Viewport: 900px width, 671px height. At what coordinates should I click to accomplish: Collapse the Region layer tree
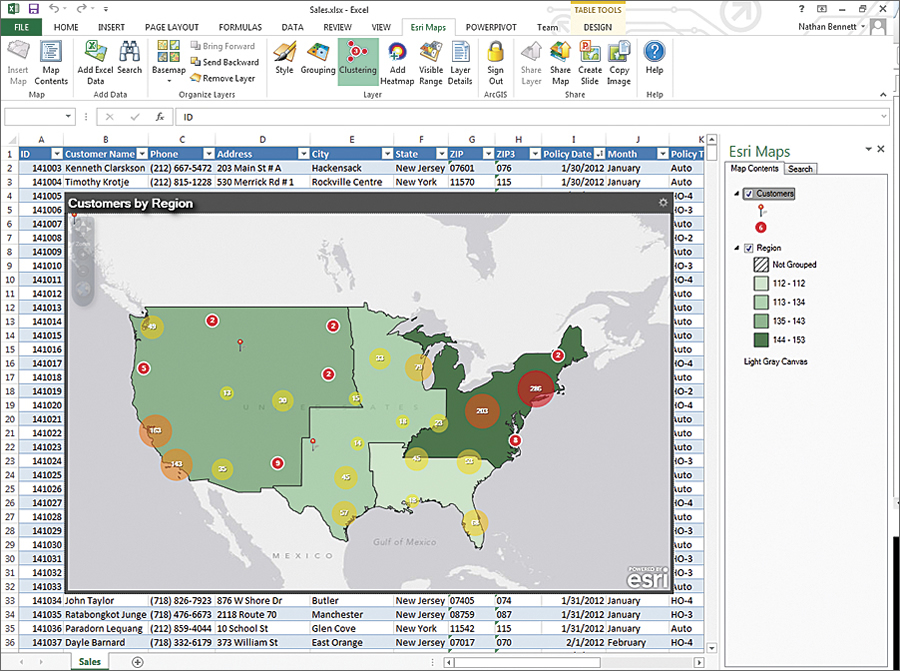coord(736,248)
